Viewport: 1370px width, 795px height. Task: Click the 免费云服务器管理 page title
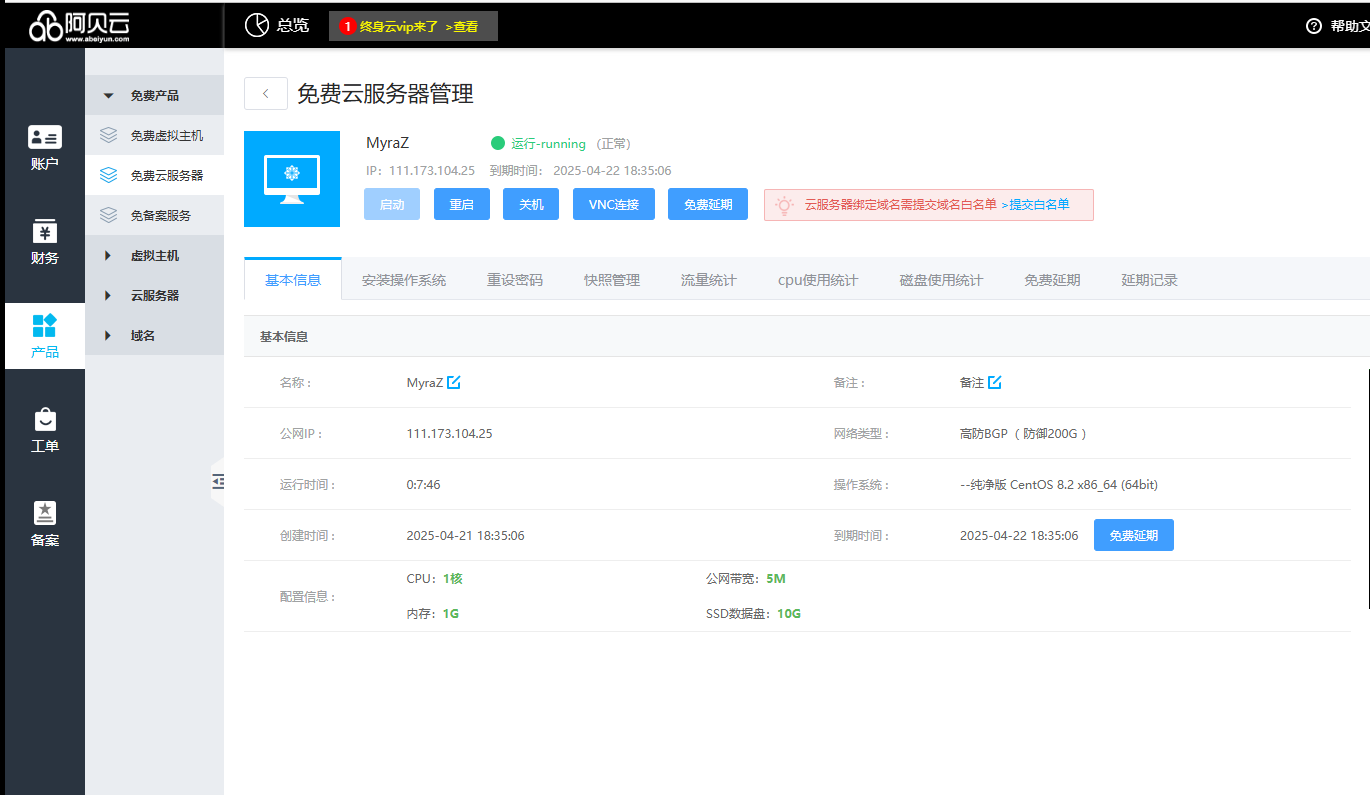(385, 94)
